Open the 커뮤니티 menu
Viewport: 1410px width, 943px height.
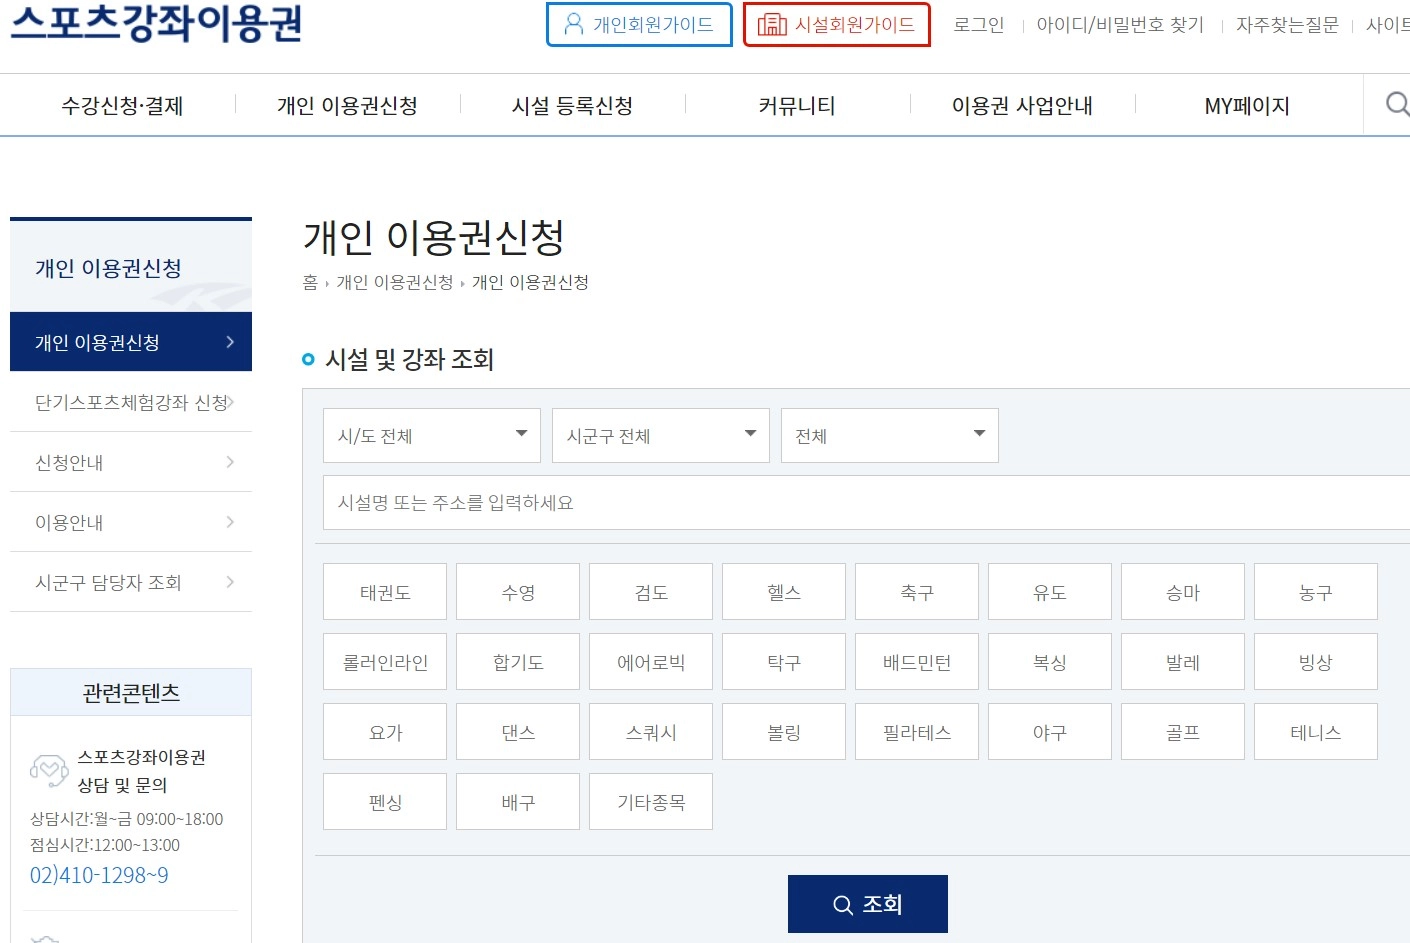coord(797,105)
